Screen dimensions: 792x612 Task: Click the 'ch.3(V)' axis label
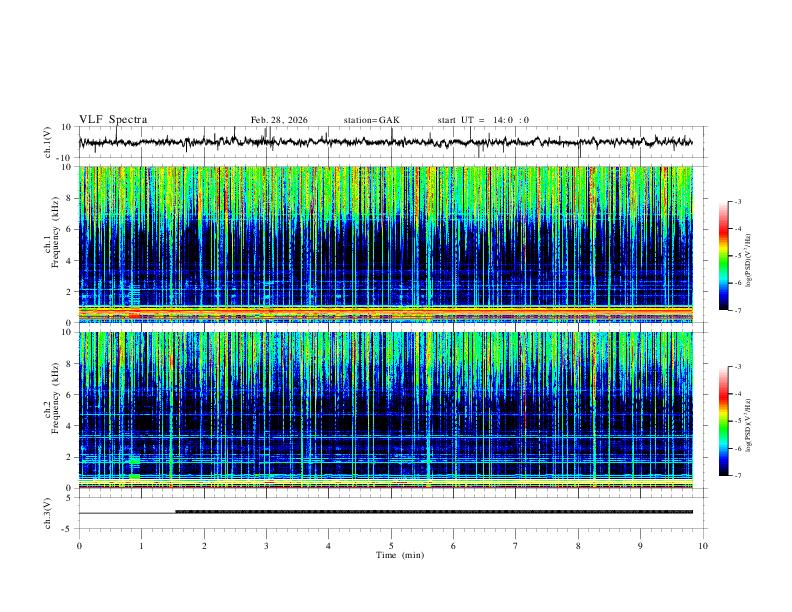tap(48, 513)
